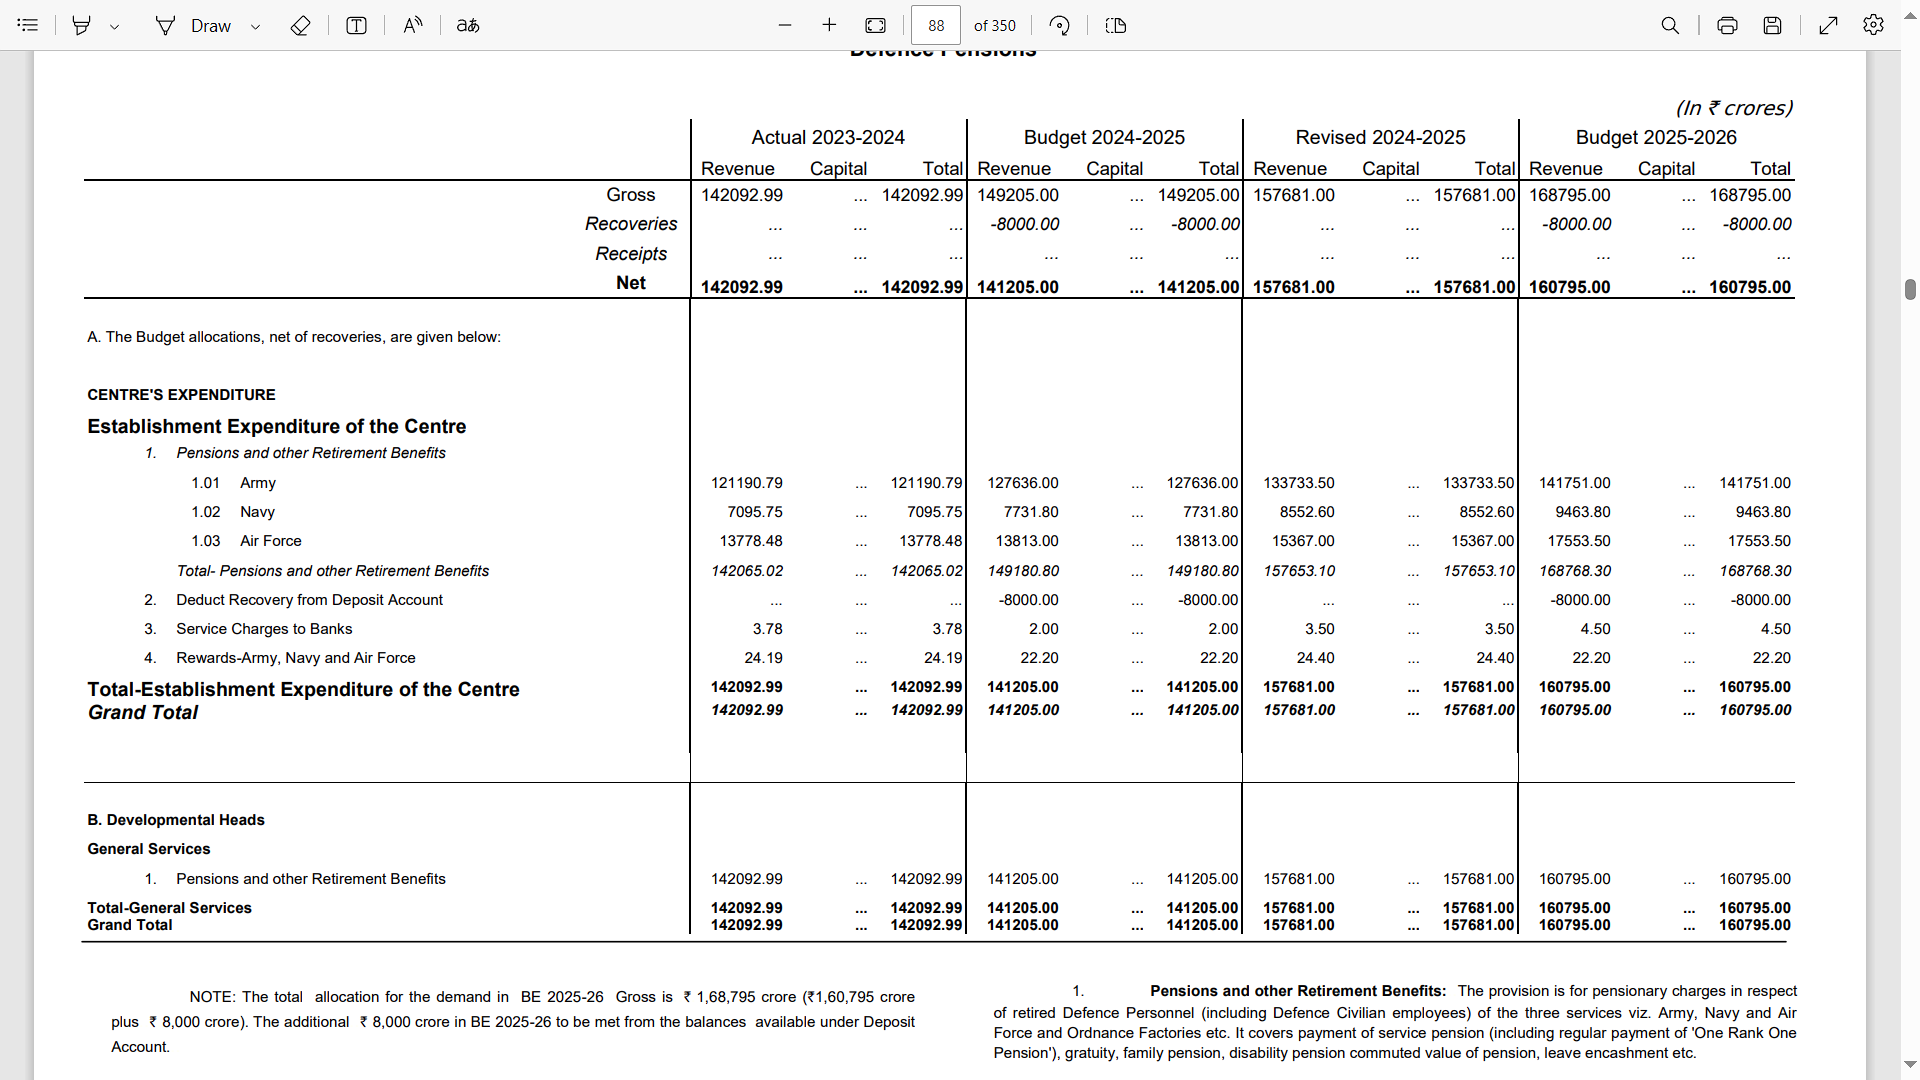The height and width of the screenshot is (1080, 1920).
Task: Rotate the page
Action: coord(1060,25)
